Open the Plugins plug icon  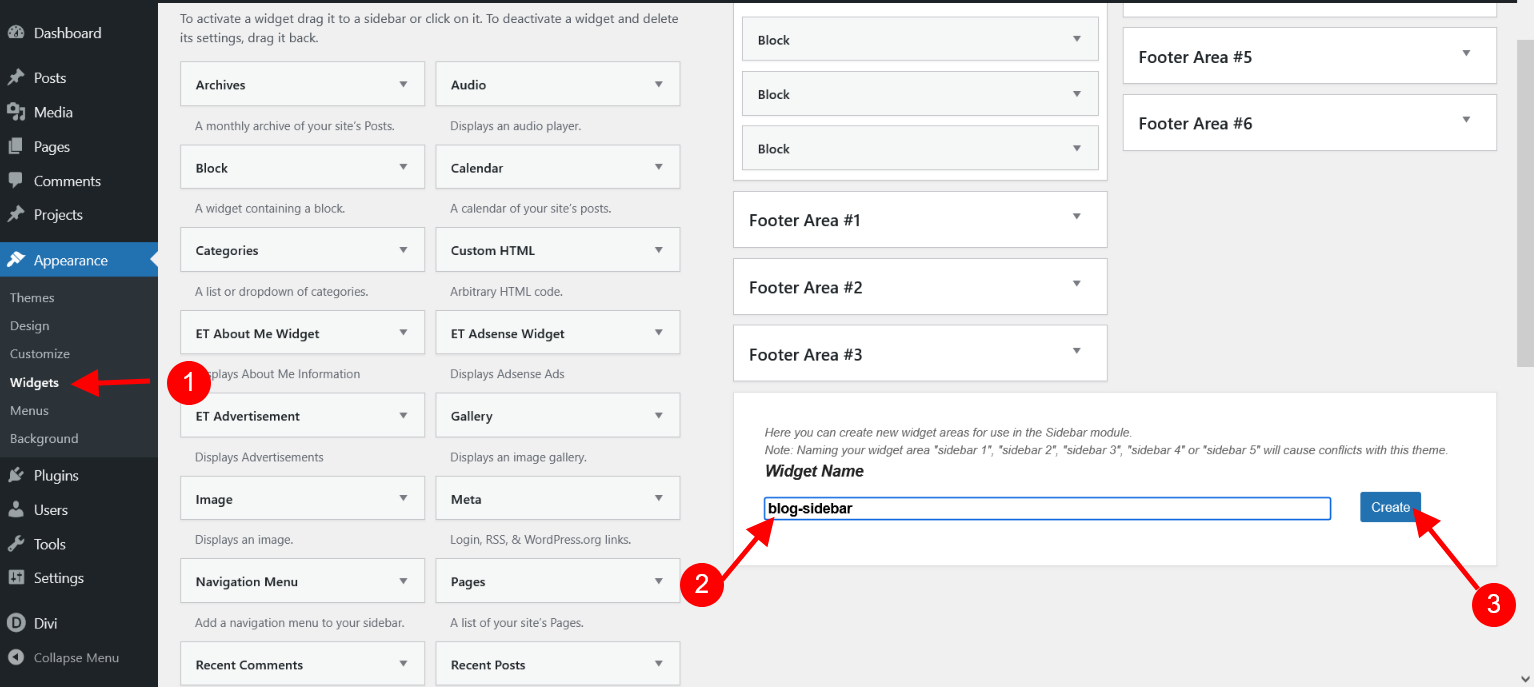click(x=16, y=476)
